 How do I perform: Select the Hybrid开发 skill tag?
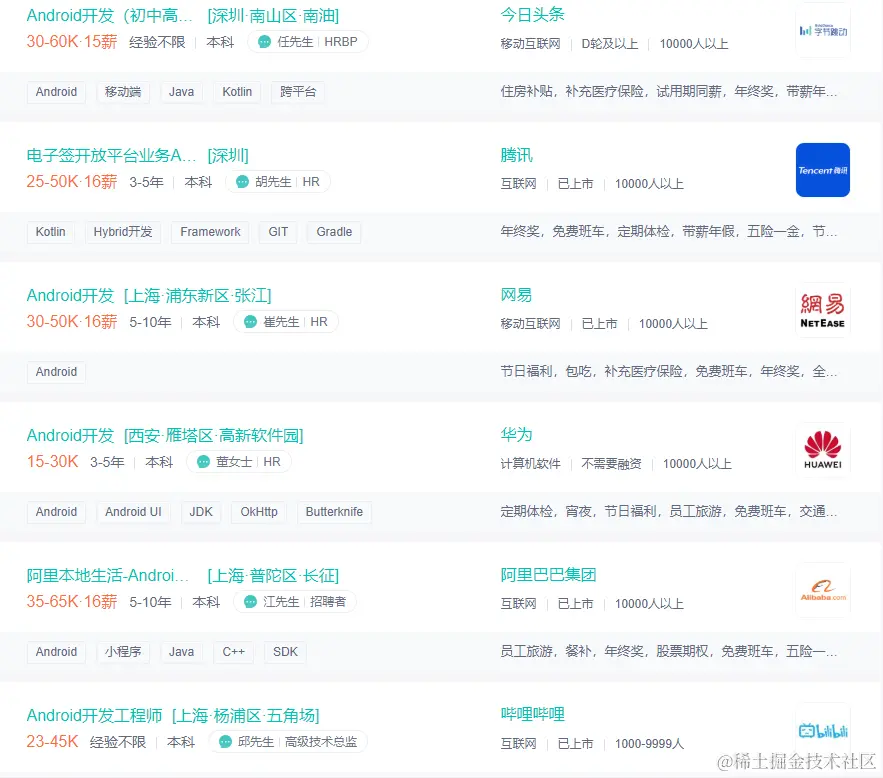click(123, 232)
